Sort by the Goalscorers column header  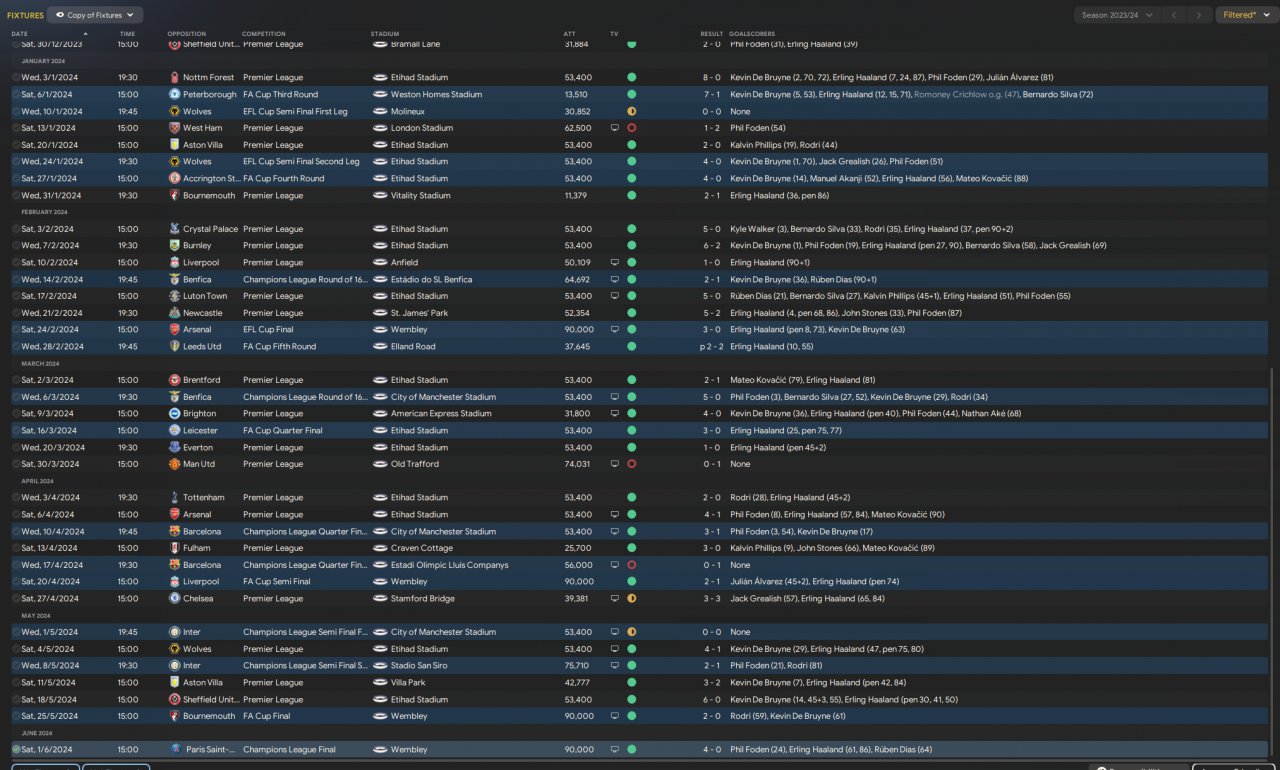[752, 34]
